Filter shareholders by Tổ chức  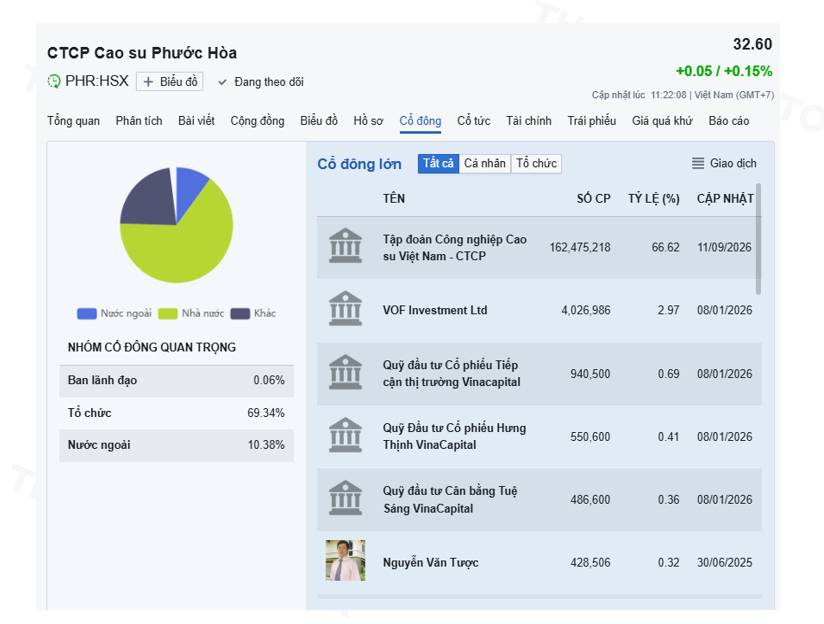pos(536,163)
